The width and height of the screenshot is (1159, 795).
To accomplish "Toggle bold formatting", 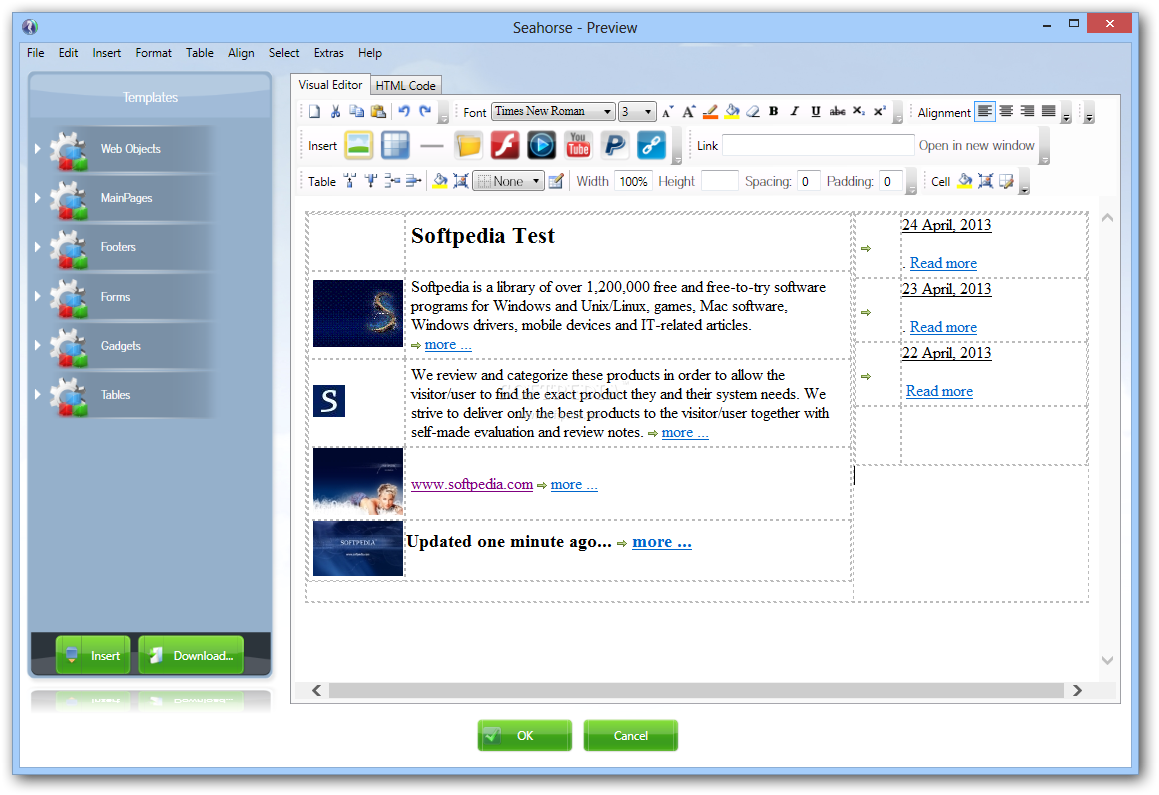I will coord(774,112).
